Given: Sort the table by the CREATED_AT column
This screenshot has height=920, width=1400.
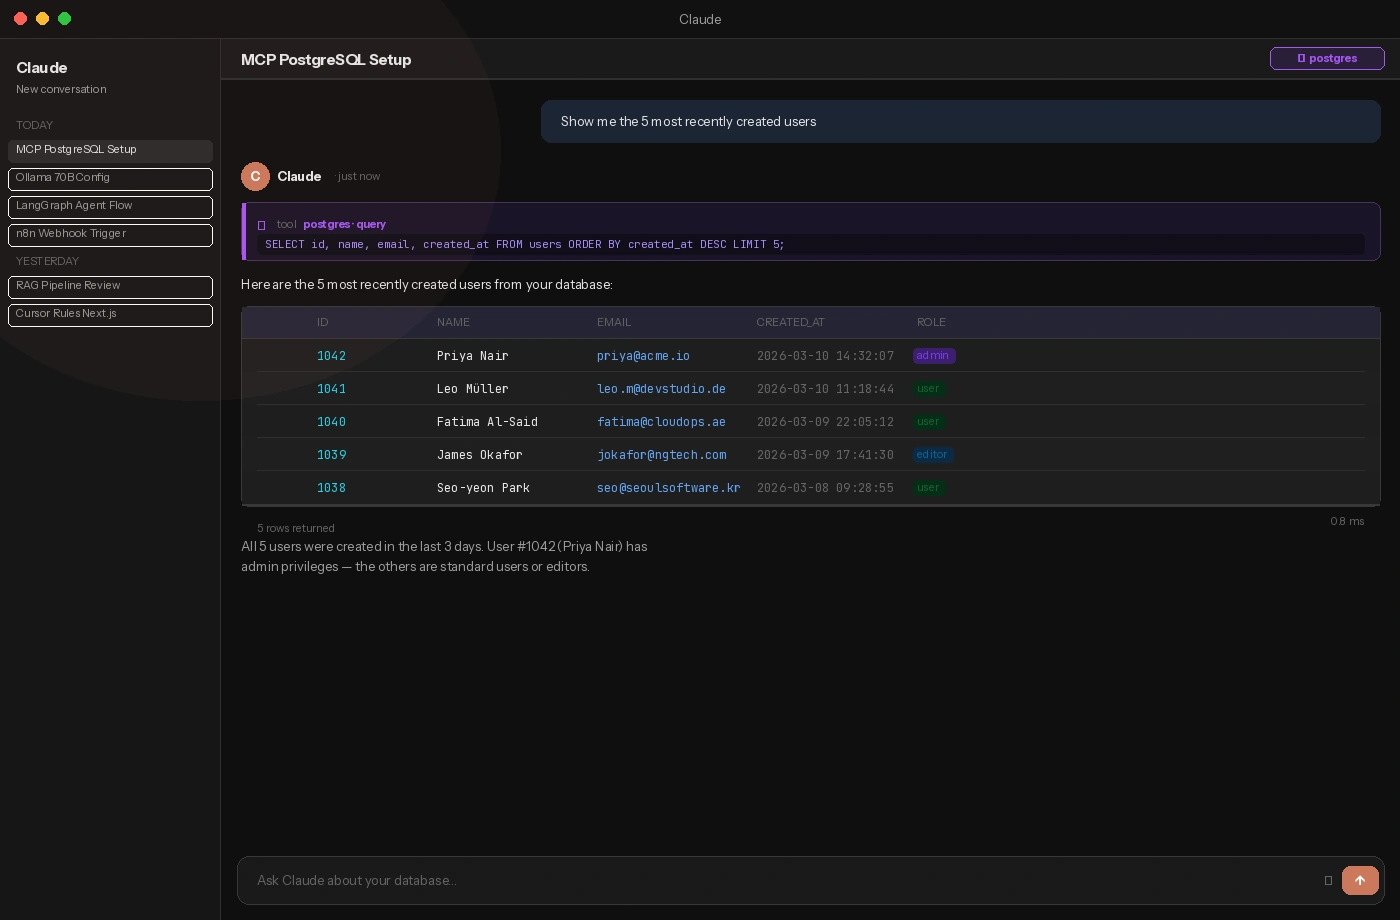Looking at the screenshot, I should (x=791, y=322).
